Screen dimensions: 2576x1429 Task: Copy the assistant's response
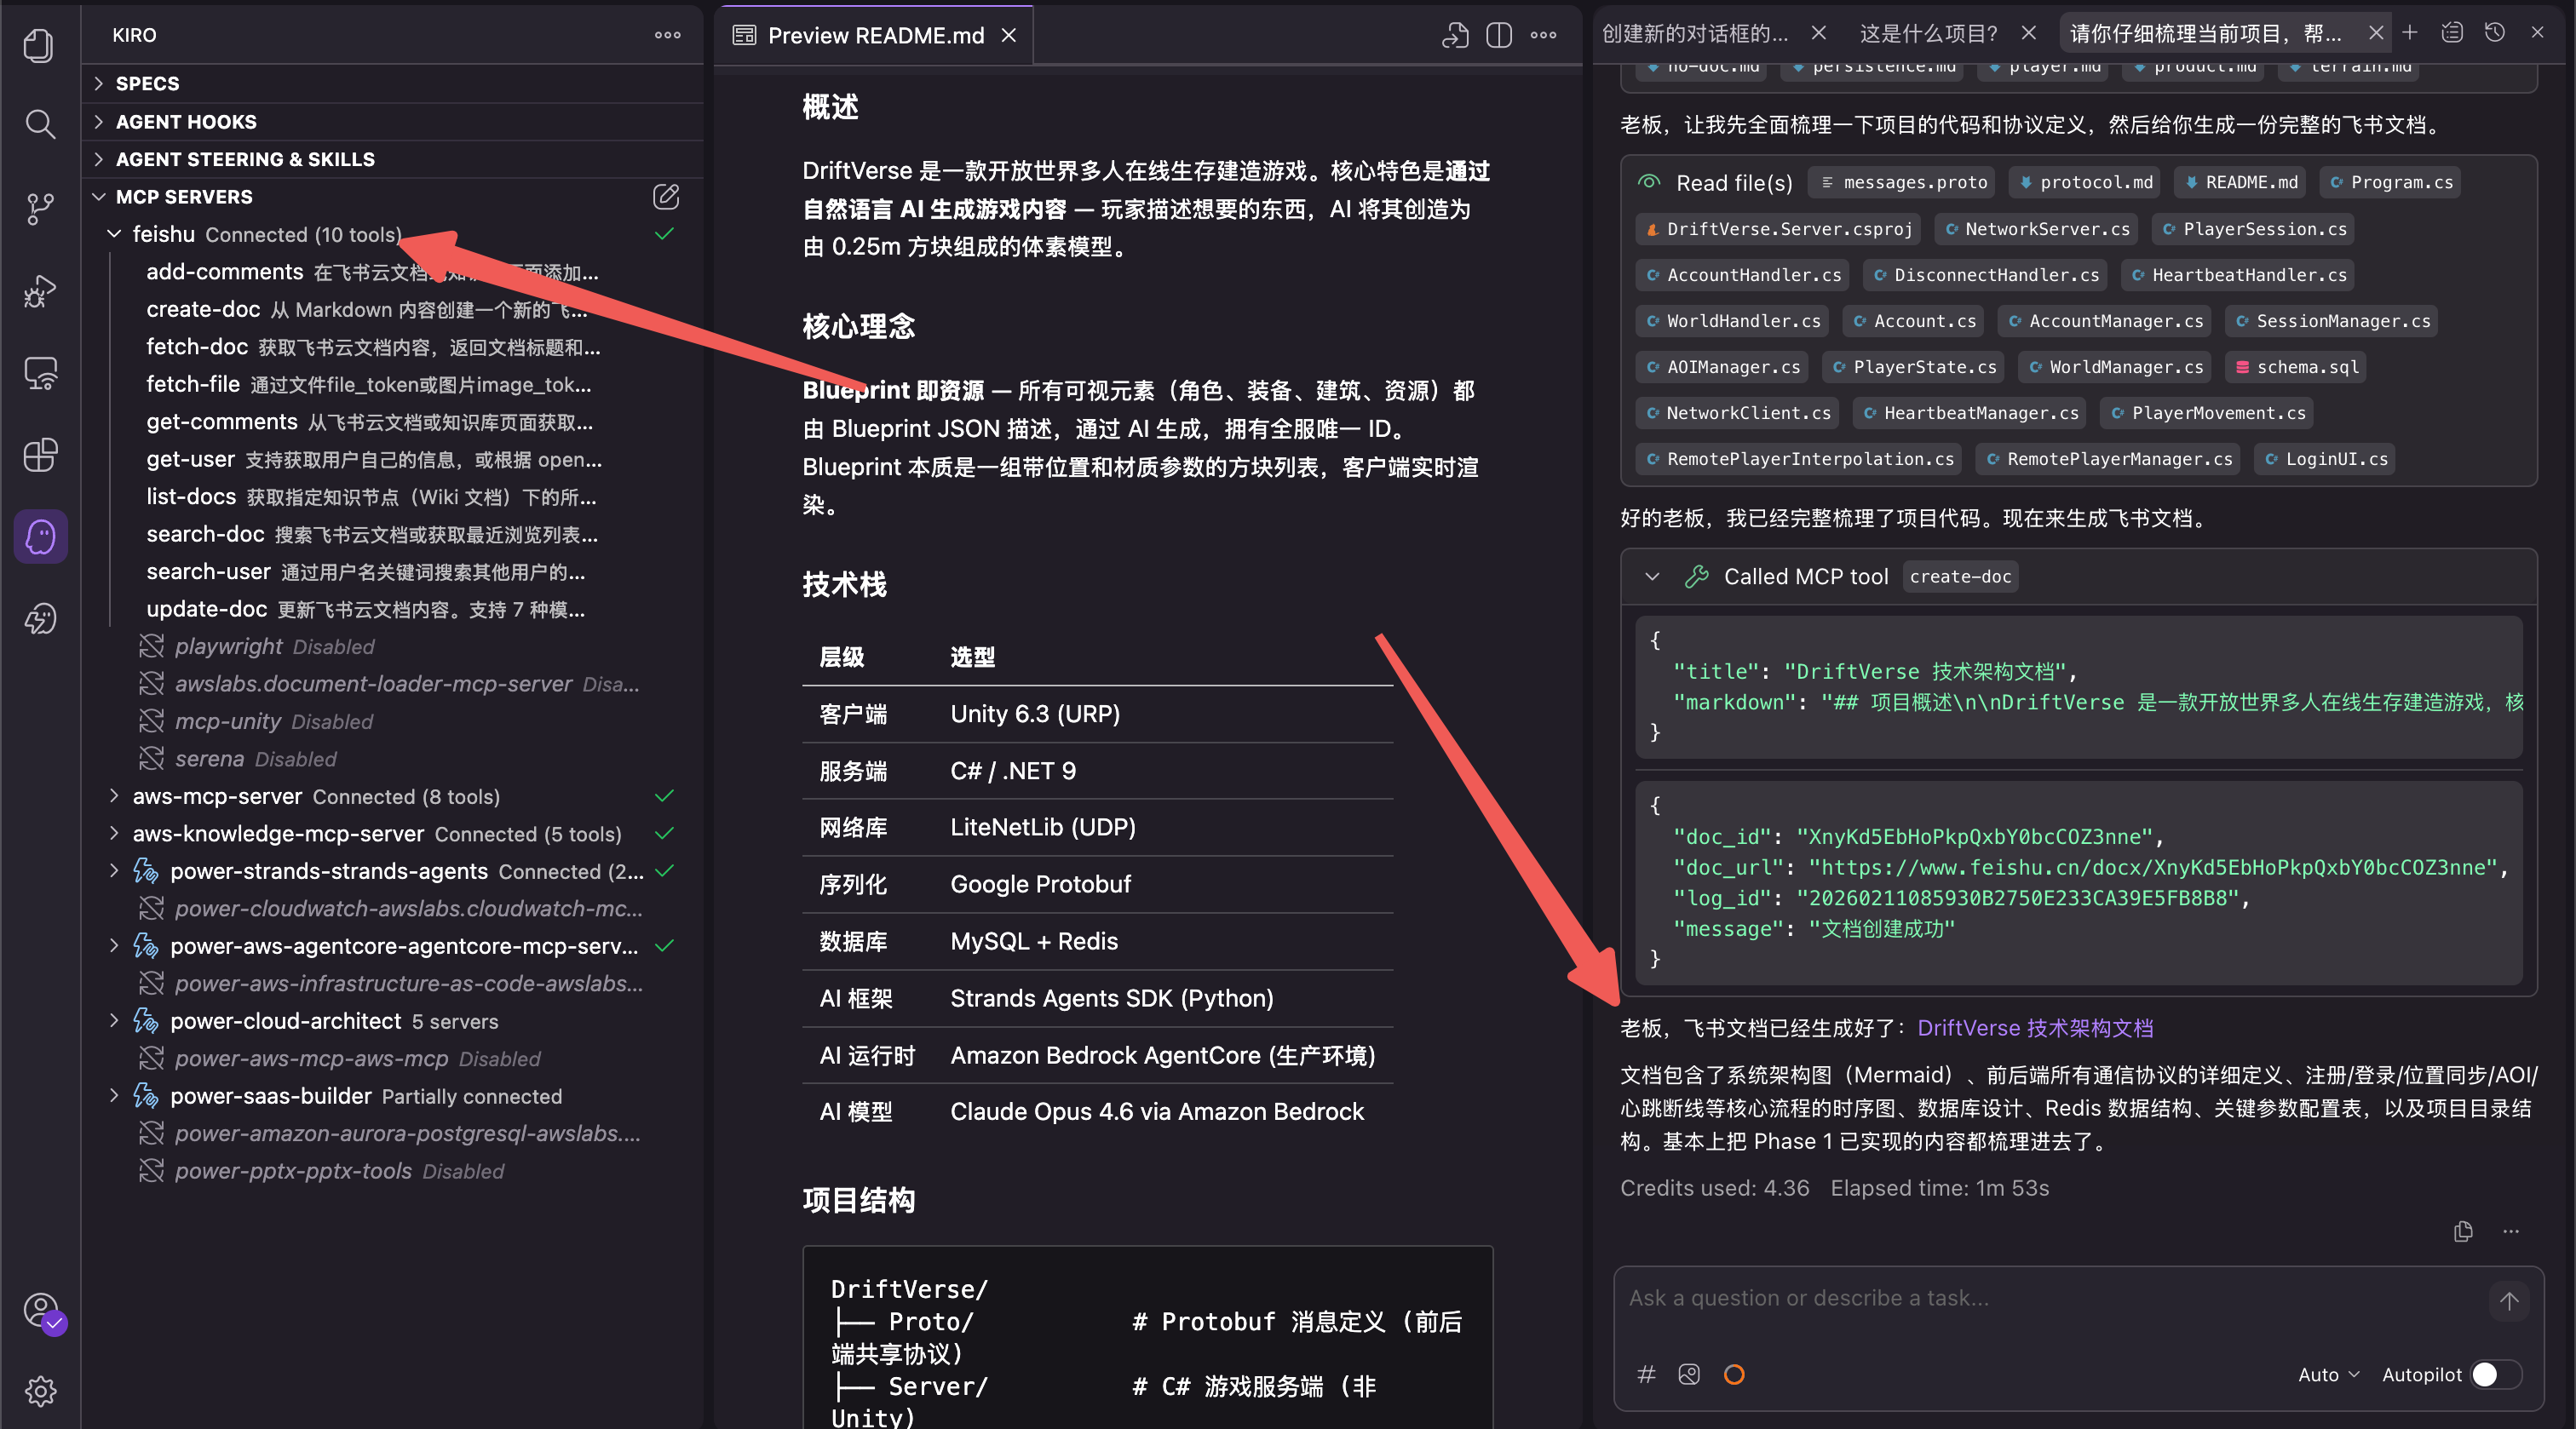pos(2463,1232)
